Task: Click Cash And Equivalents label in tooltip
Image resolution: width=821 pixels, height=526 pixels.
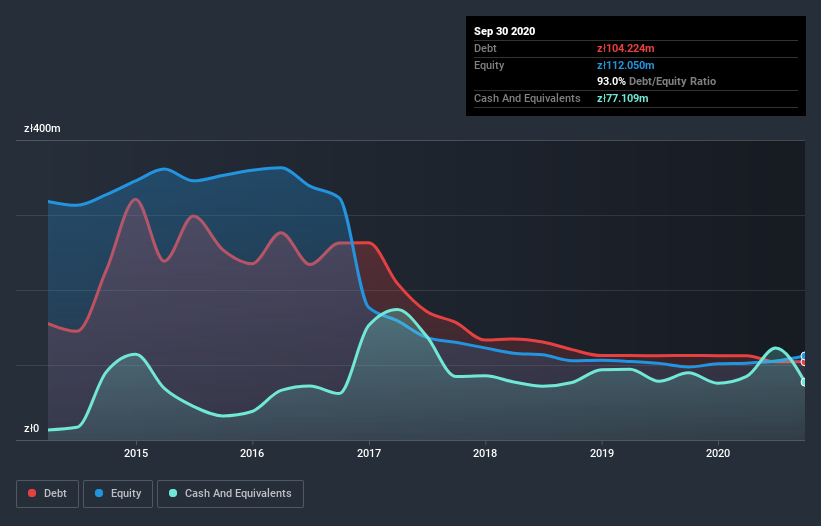Action: click(x=527, y=98)
